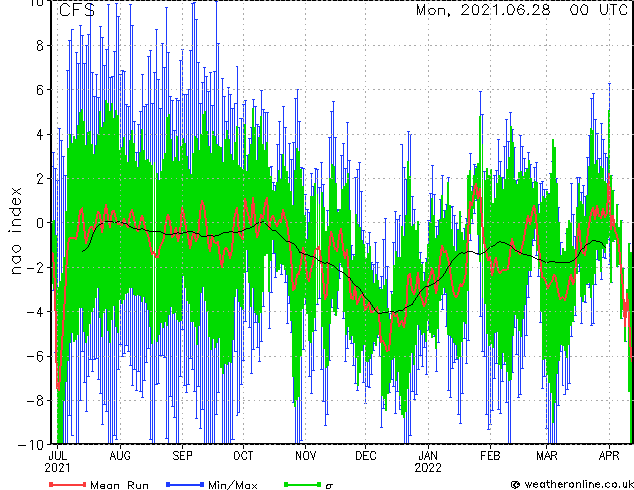Click the y-axis value 0
The width and height of the screenshot is (634, 490).
pos(40,223)
